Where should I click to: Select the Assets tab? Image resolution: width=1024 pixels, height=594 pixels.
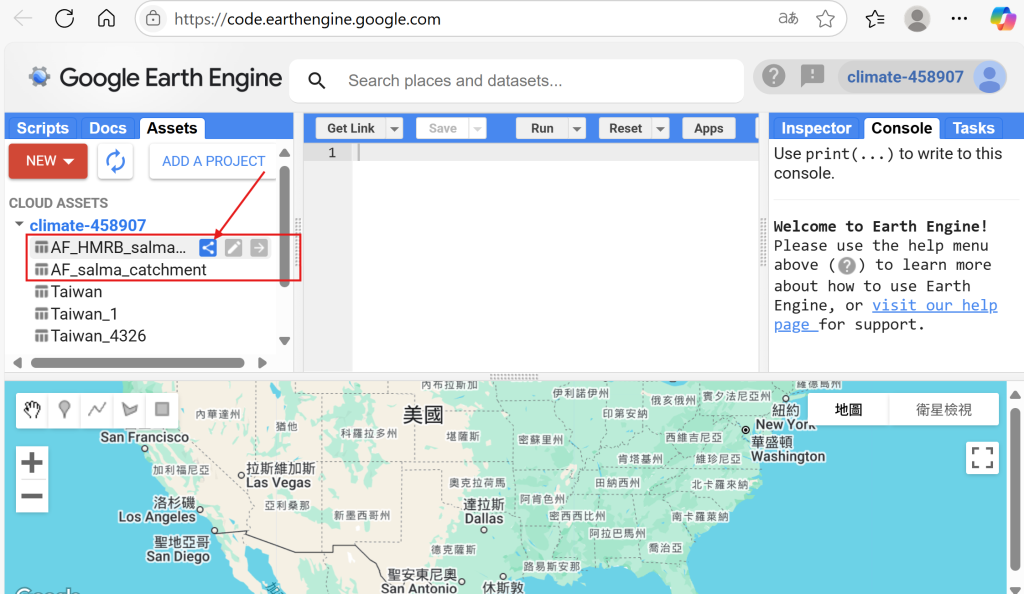point(172,128)
